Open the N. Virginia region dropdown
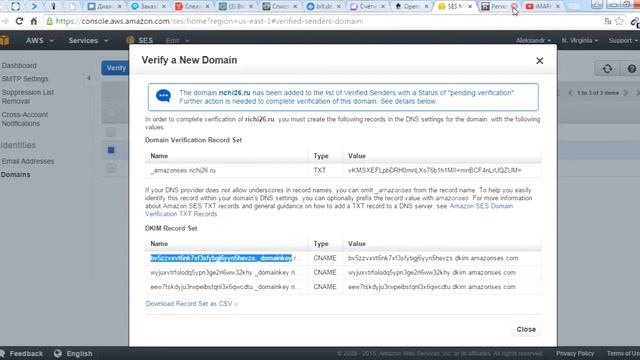The image size is (640, 360). pos(580,40)
